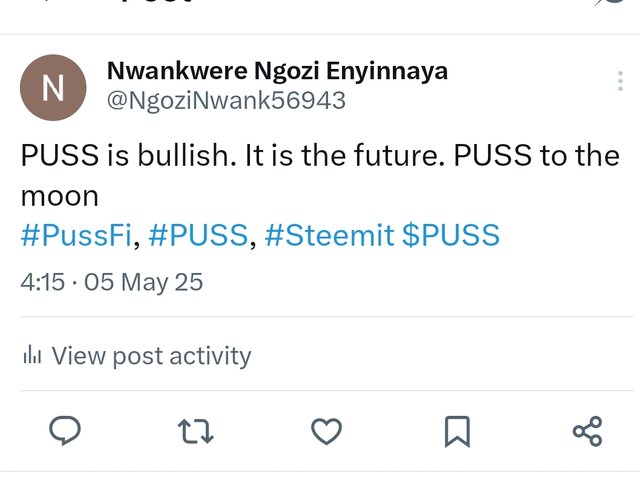Open the share icon for this post
The height and width of the screenshot is (486, 640).
587,431
